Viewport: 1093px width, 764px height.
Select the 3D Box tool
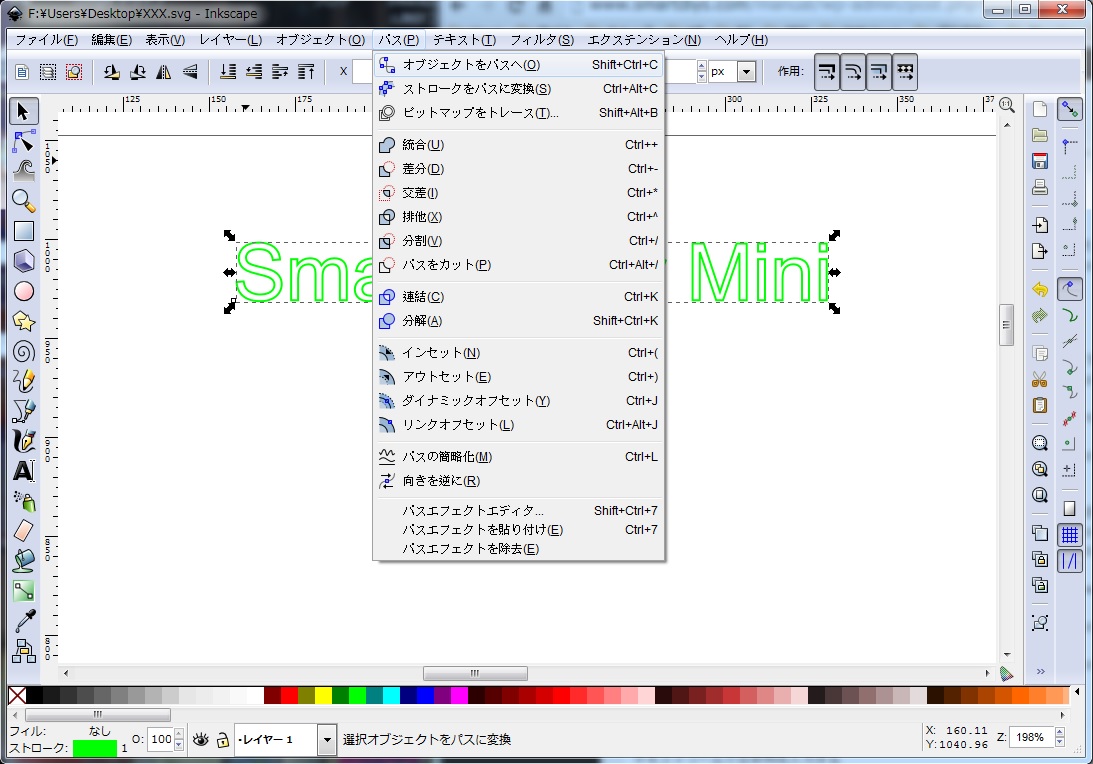pos(24,261)
